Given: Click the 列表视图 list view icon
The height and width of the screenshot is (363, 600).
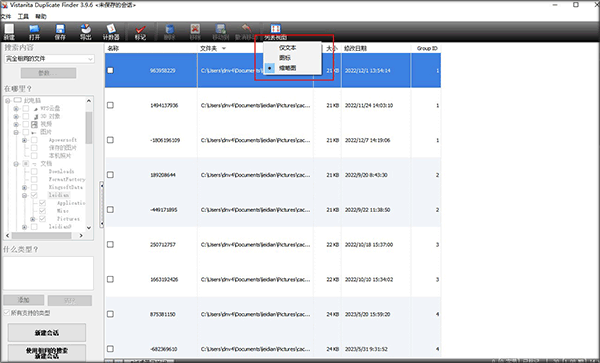Looking at the screenshot, I should click(276, 29).
